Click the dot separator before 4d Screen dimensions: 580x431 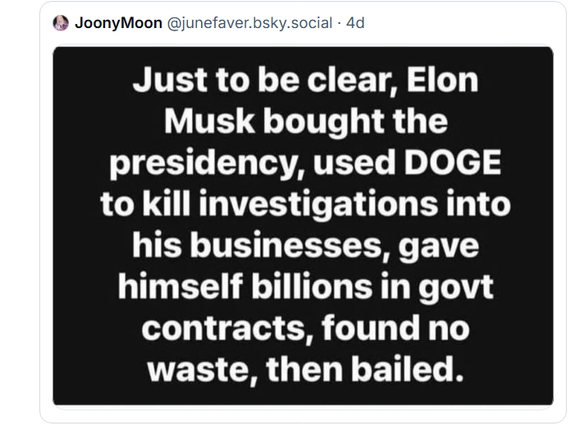click(x=339, y=23)
